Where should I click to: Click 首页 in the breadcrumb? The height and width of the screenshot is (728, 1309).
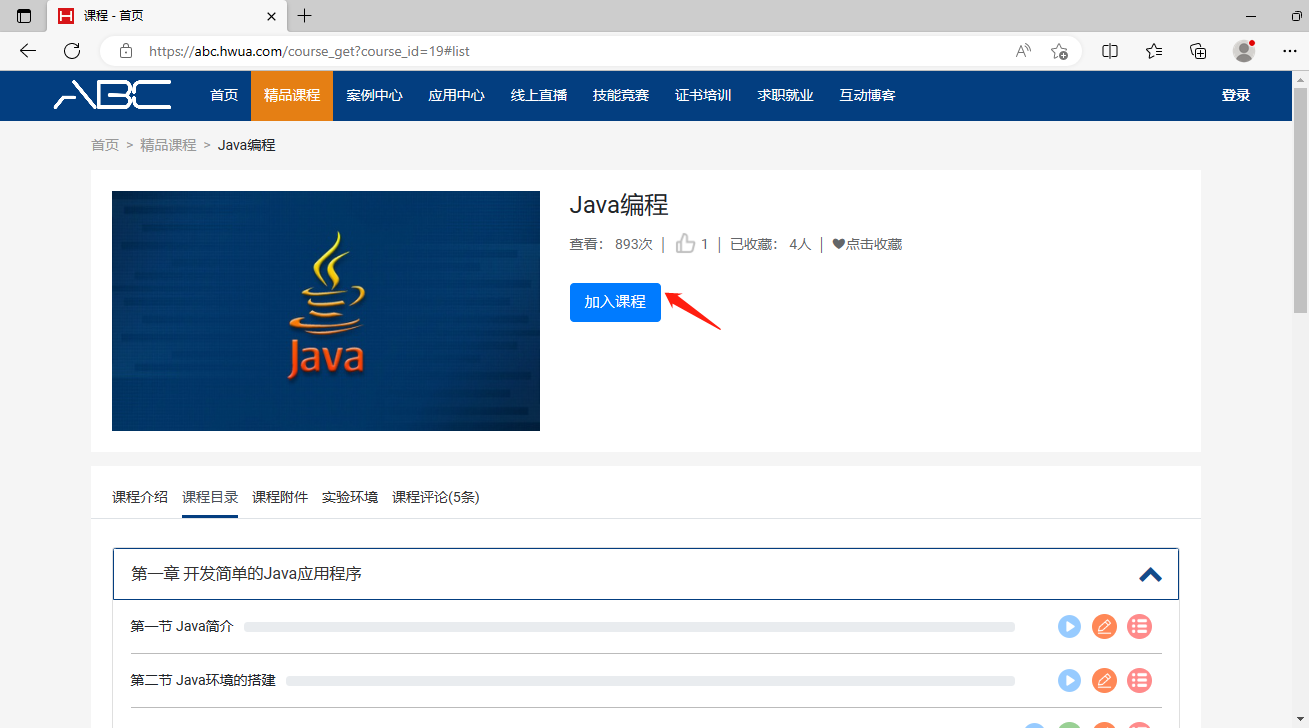105,145
